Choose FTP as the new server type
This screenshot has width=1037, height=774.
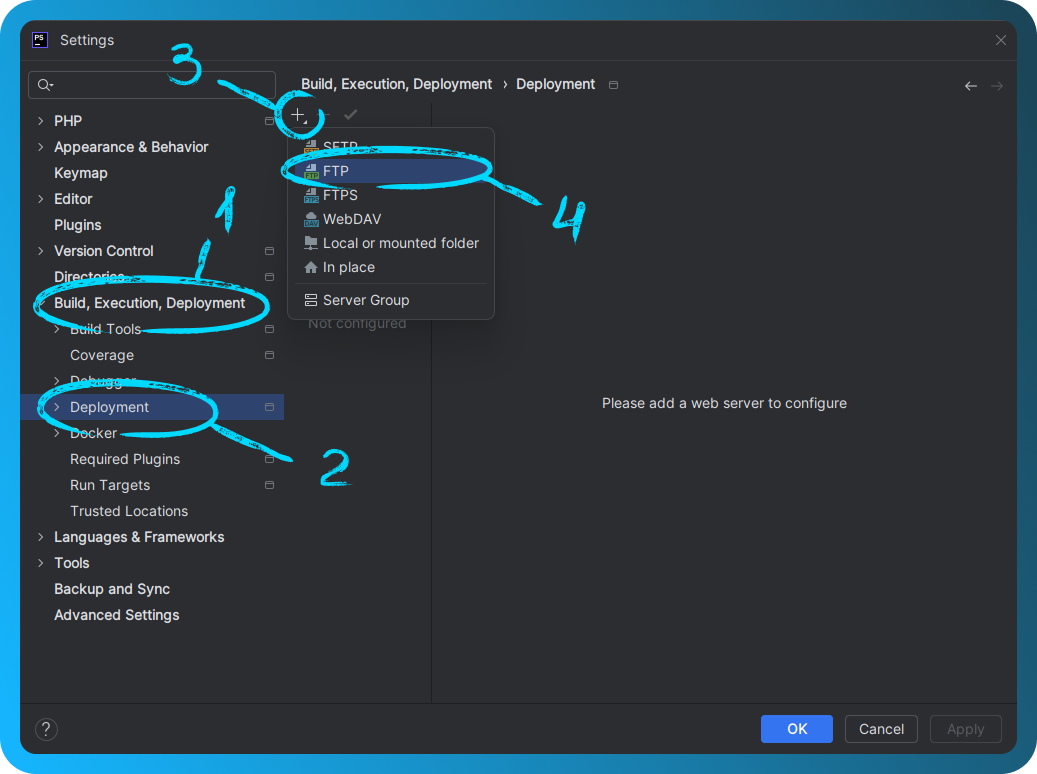pyautogui.click(x=335, y=170)
